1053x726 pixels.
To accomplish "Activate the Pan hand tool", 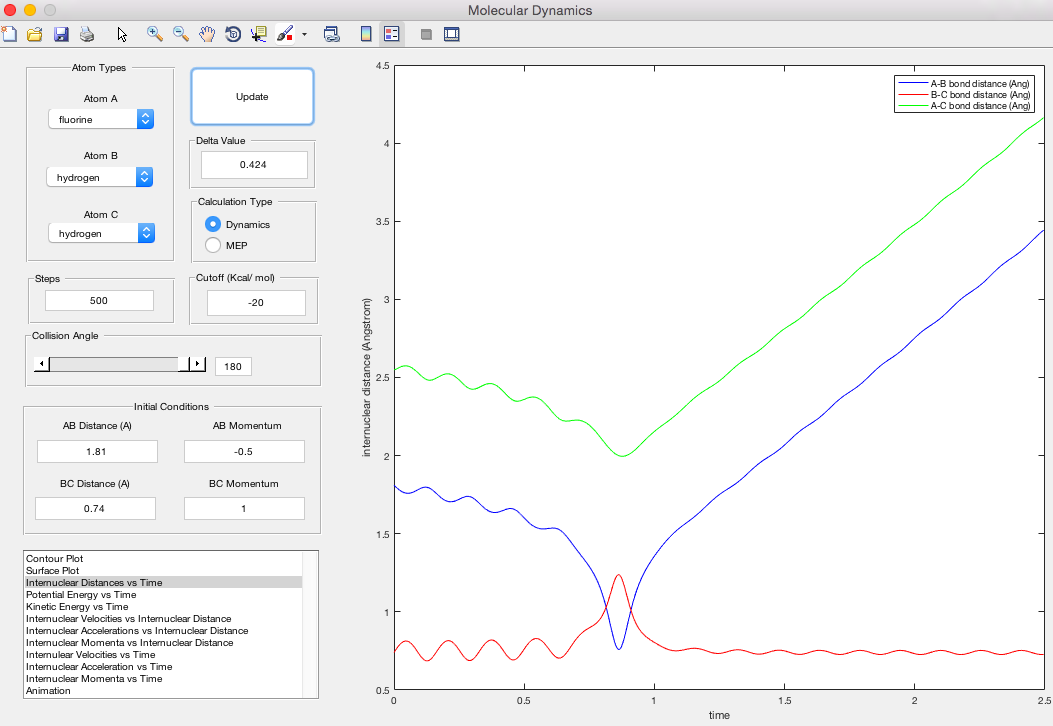I will click(x=207, y=34).
